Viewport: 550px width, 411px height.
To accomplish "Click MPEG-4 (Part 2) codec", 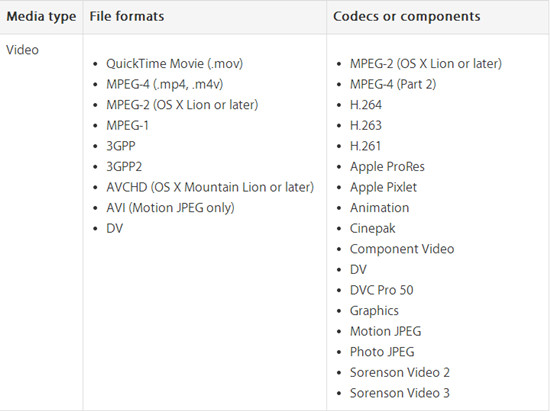I will tap(393, 85).
